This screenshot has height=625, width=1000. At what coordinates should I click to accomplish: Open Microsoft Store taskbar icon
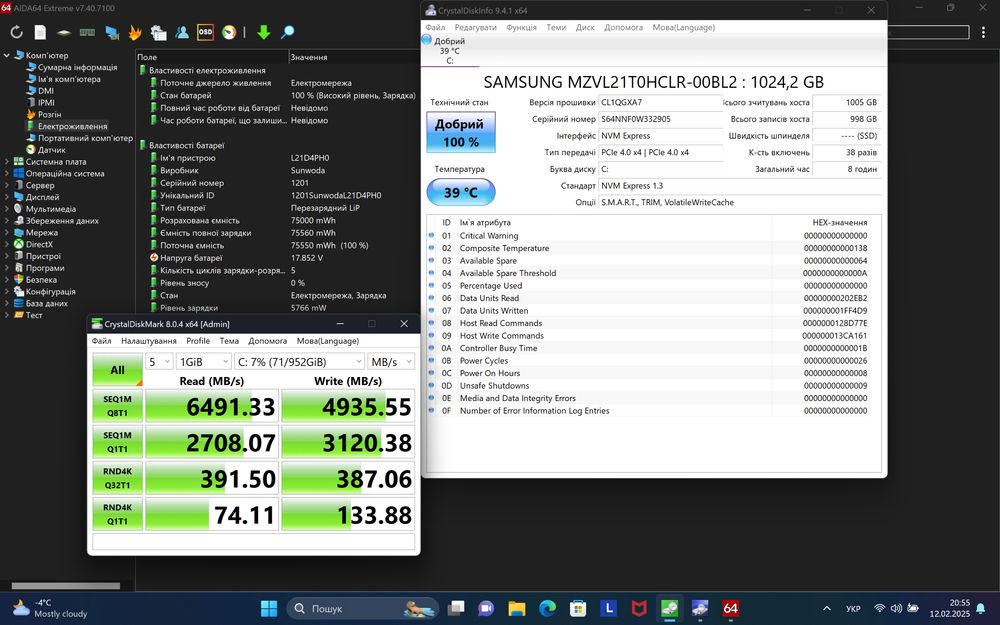[578, 608]
